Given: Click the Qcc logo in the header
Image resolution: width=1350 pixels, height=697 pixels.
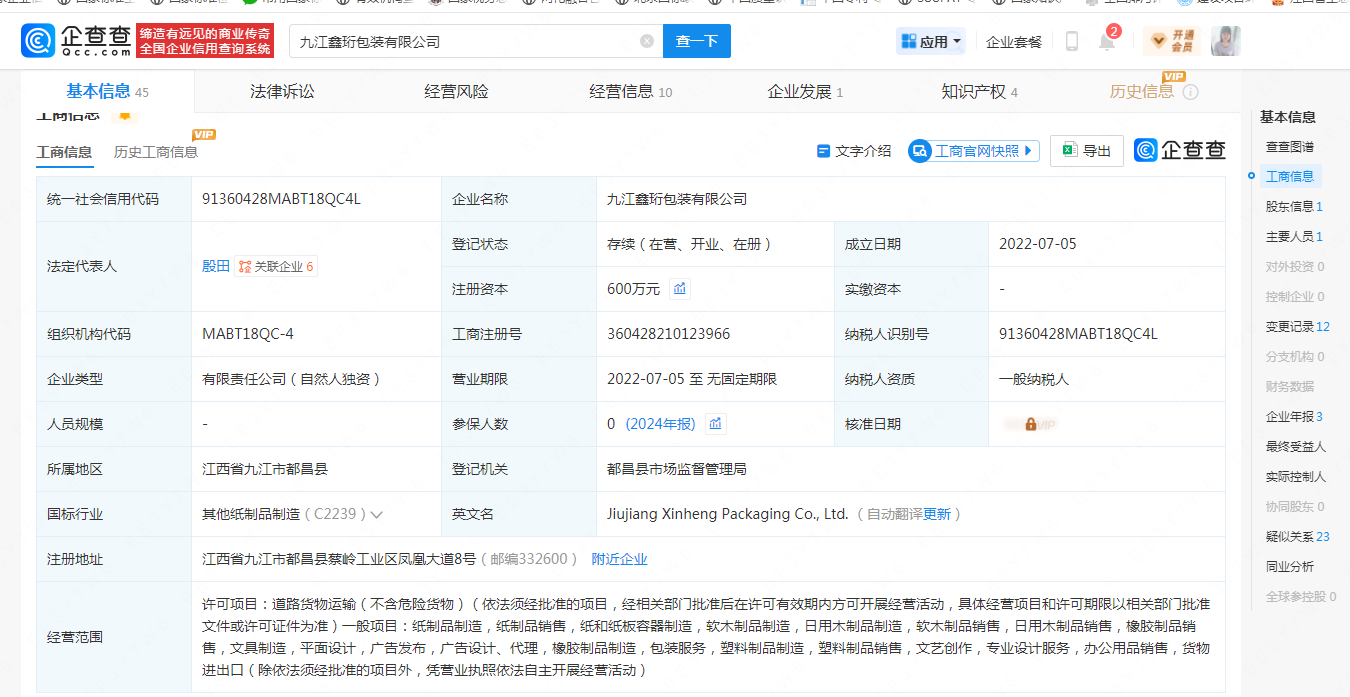Looking at the screenshot, I should tap(76, 41).
